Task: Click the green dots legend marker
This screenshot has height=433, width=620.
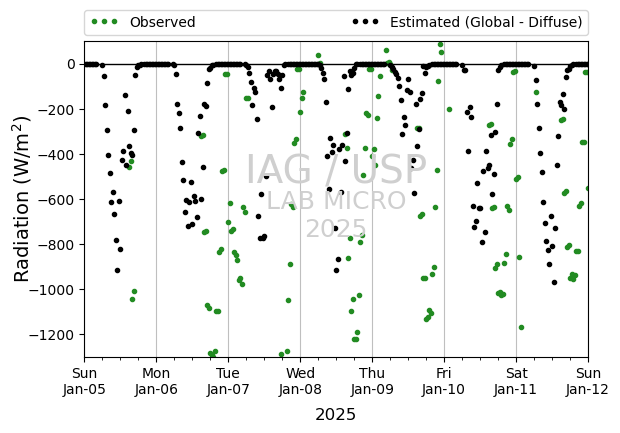Action: point(104,22)
